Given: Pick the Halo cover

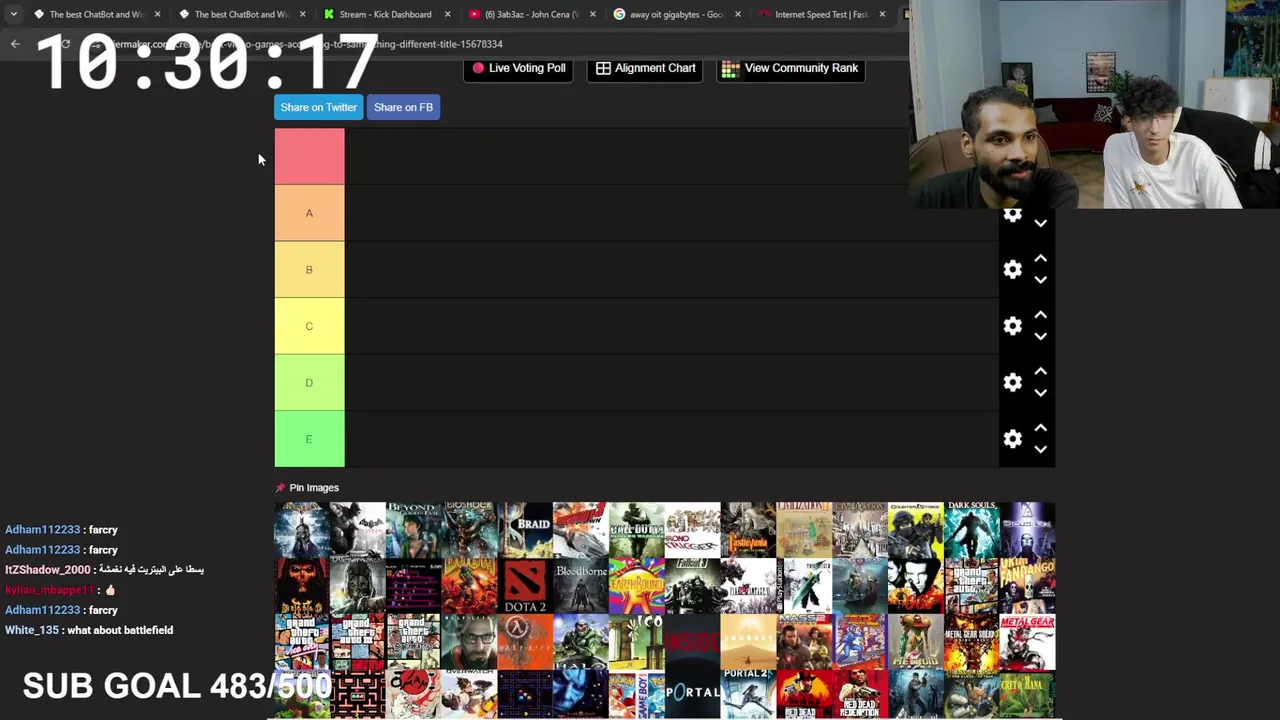Looking at the screenshot, I should [x=581, y=642].
